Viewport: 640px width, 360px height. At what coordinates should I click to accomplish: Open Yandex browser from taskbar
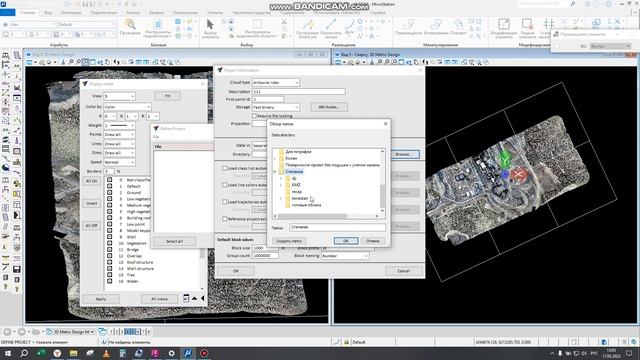57,353
